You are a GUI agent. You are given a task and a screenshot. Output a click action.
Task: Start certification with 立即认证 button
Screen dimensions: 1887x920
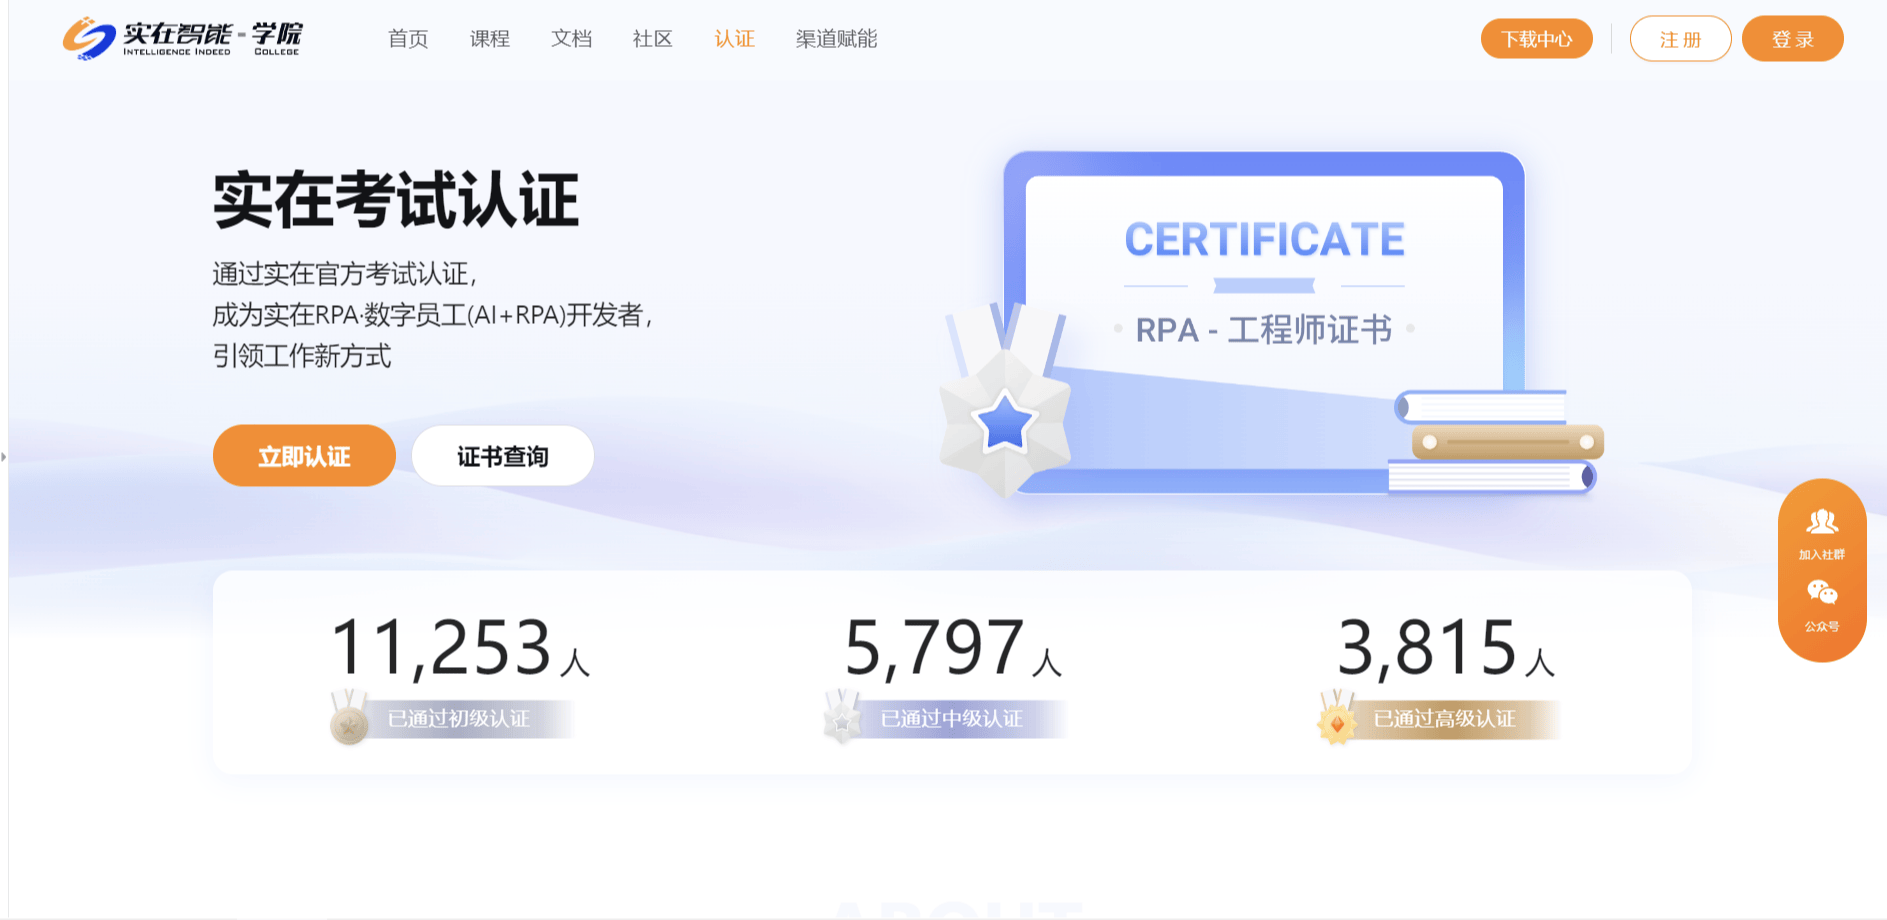coord(304,456)
